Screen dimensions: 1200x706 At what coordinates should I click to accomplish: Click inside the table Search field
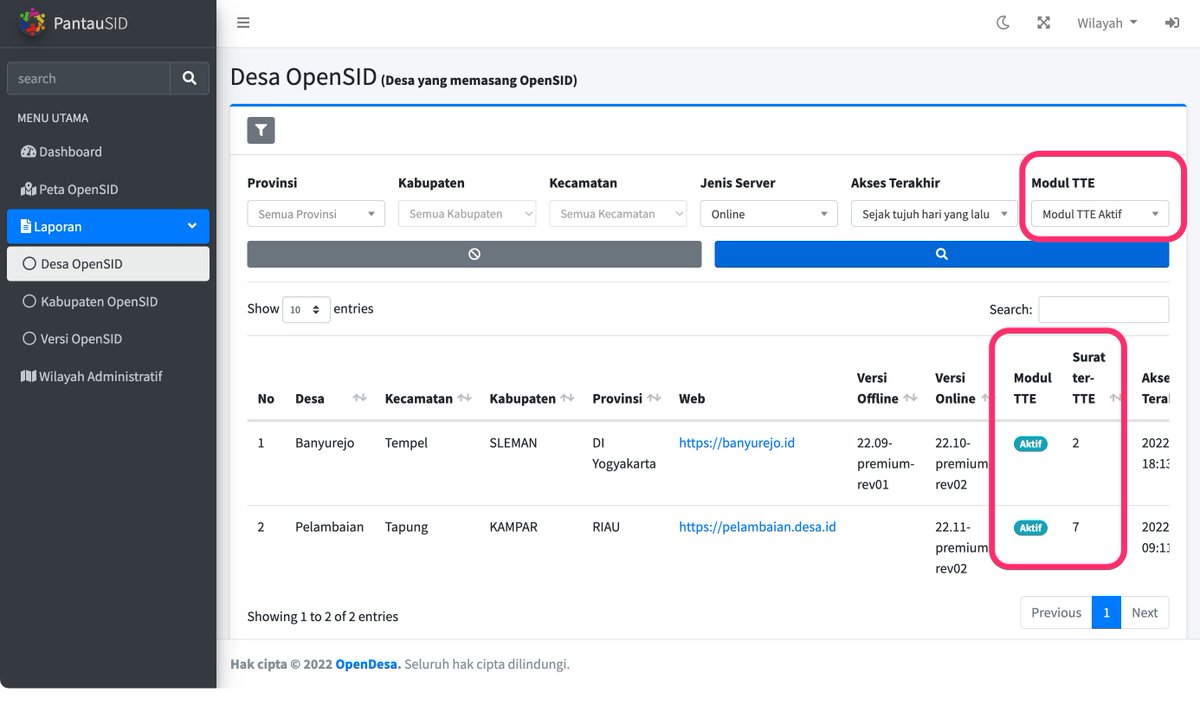(1103, 309)
